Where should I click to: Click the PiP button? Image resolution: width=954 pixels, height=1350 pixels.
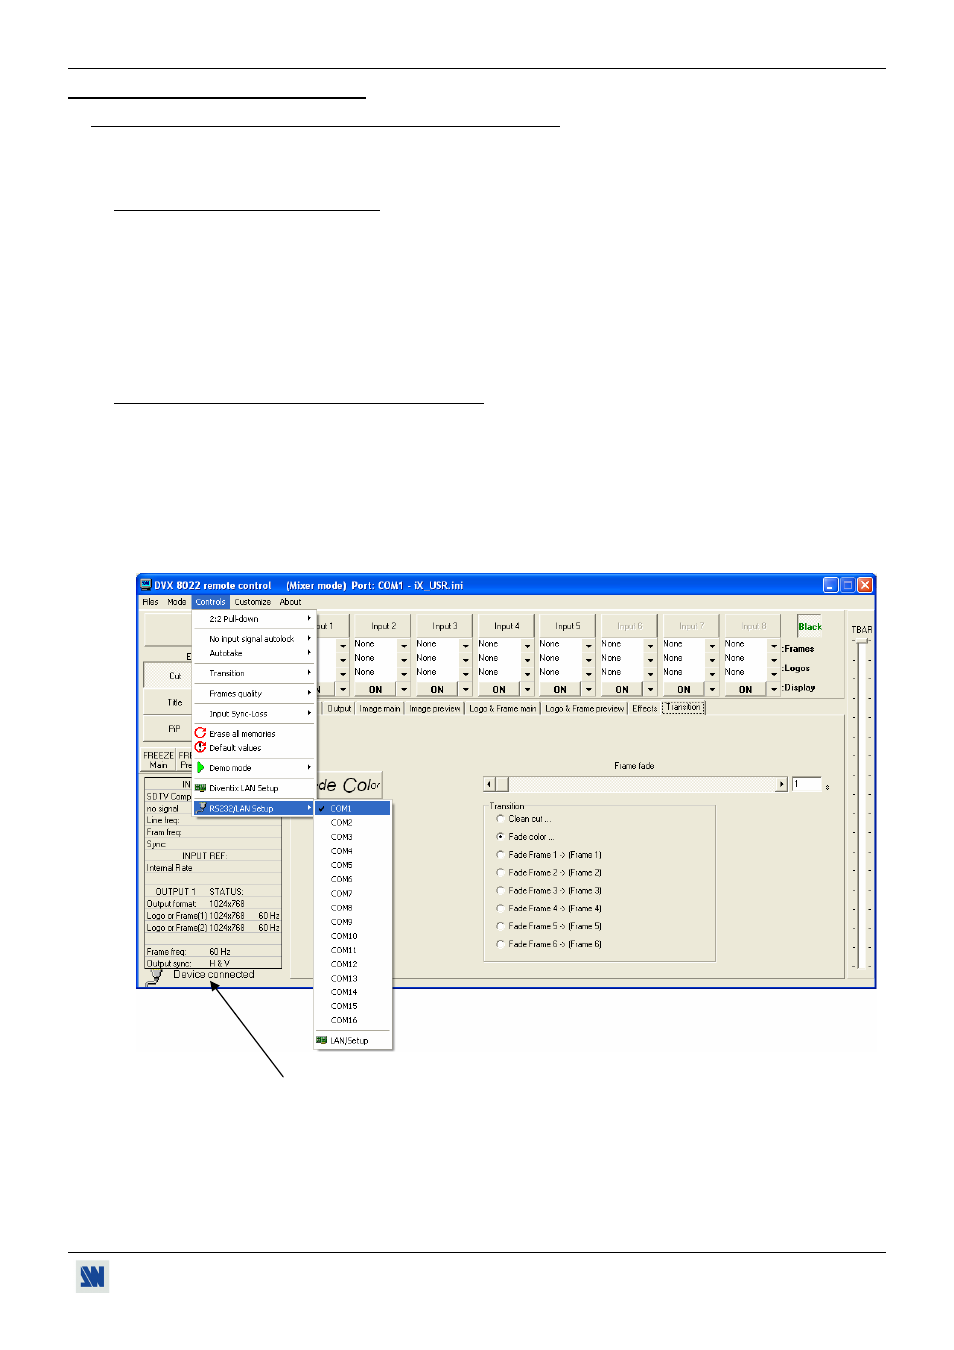pos(168,729)
